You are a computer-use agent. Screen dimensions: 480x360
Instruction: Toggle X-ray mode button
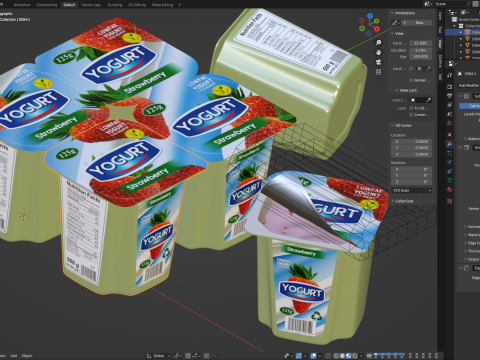pos(328,356)
